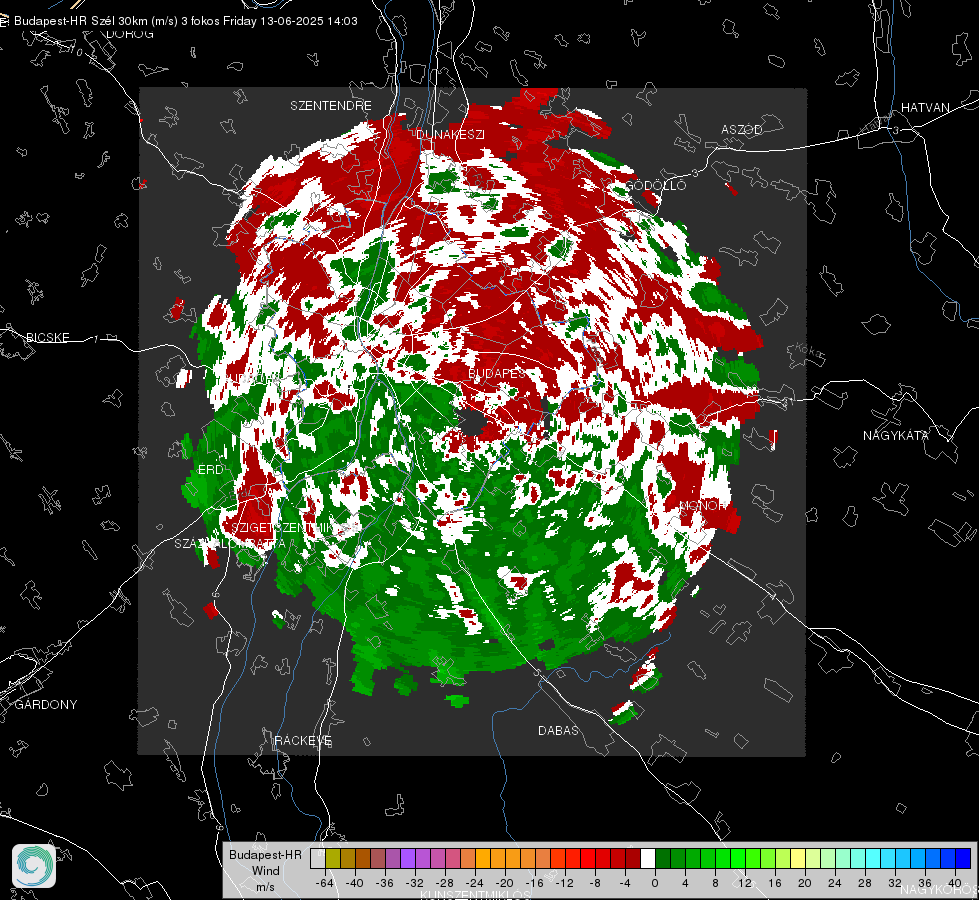Click the faint Kóka label east of radar
The image size is (979, 900).
(810, 352)
